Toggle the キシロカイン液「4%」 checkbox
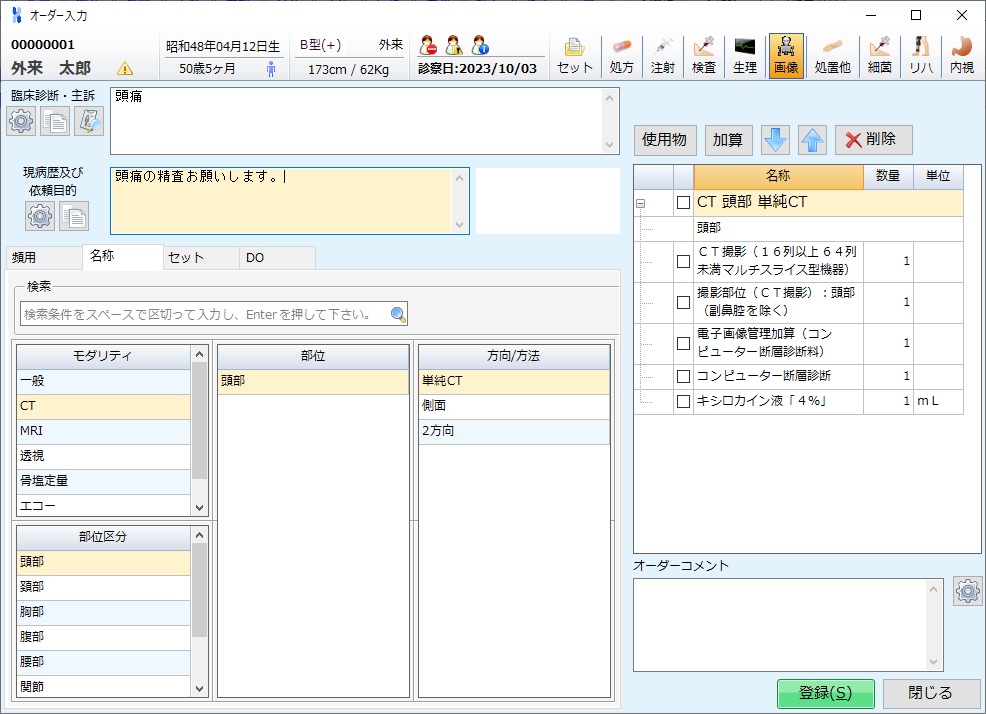The width and height of the screenshot is (986, 714). tap(683, 401)
